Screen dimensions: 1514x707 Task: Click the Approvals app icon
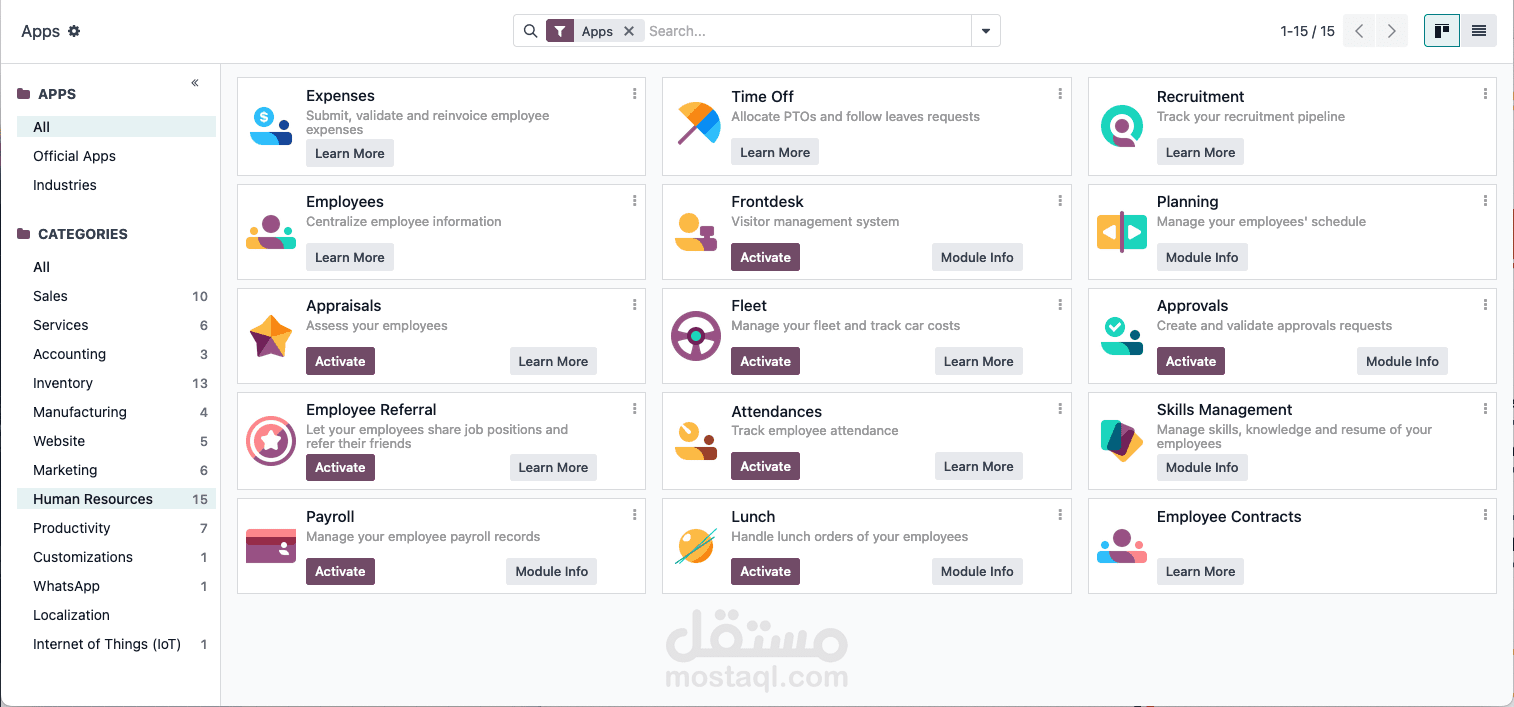(1122, 336)
